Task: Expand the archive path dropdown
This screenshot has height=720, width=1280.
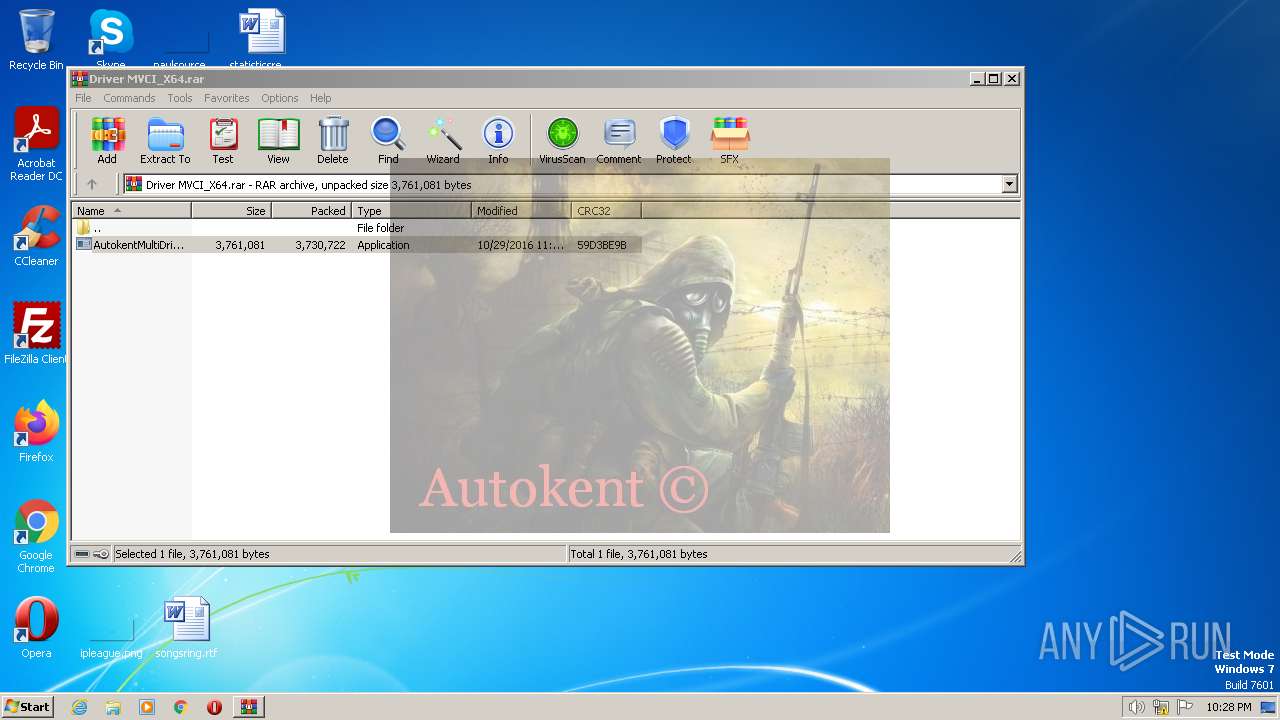Action: pyautogui.click(x=1009, y=184)
